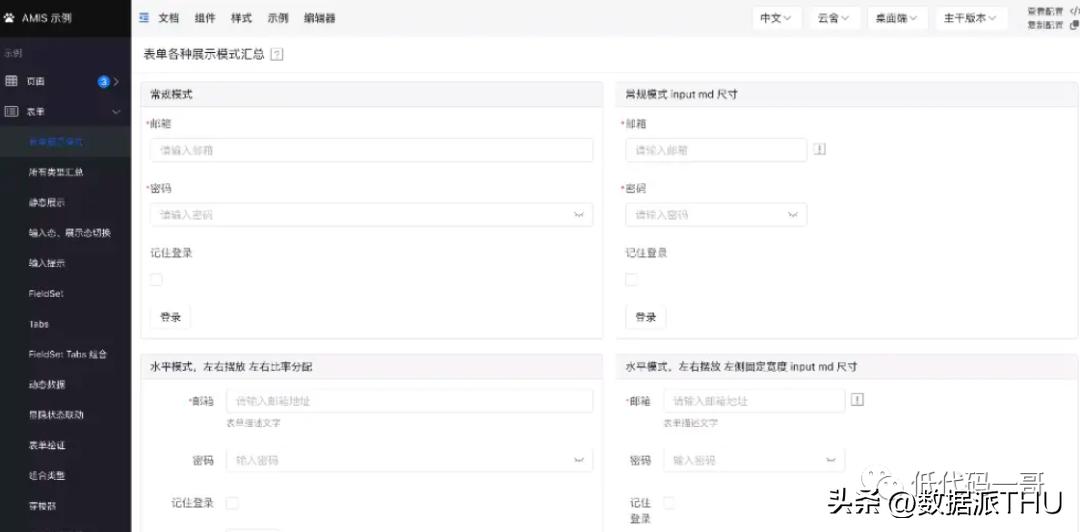Click the 页面 grid icon in sidebar

tap(12, 81)
